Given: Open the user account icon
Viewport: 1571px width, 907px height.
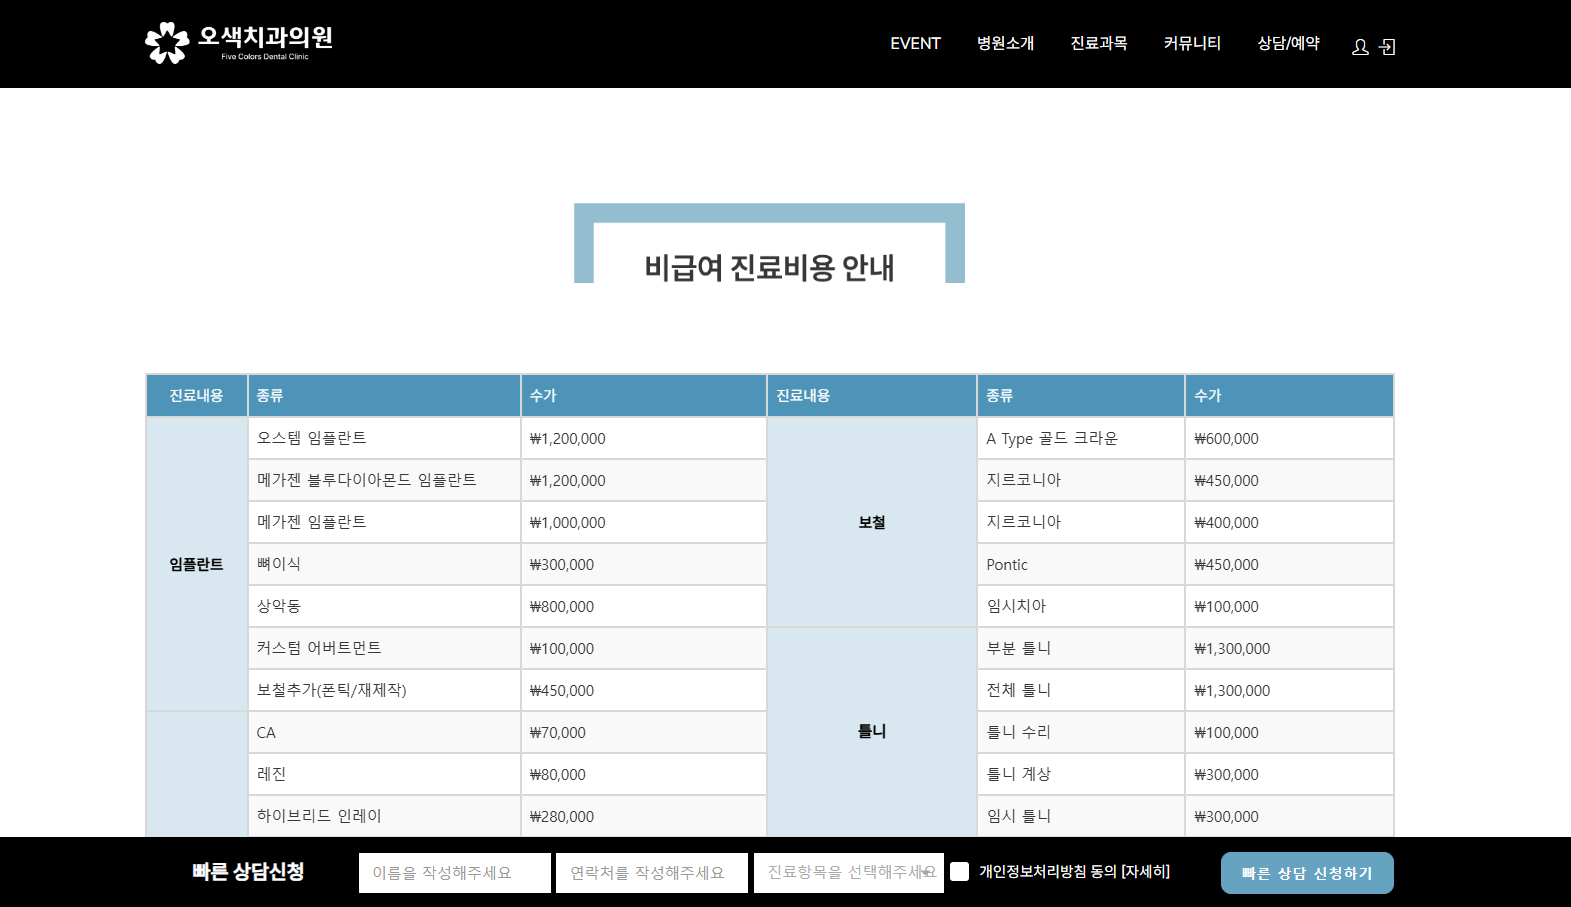Looking at the screenshot, I should coord(1360,47).
